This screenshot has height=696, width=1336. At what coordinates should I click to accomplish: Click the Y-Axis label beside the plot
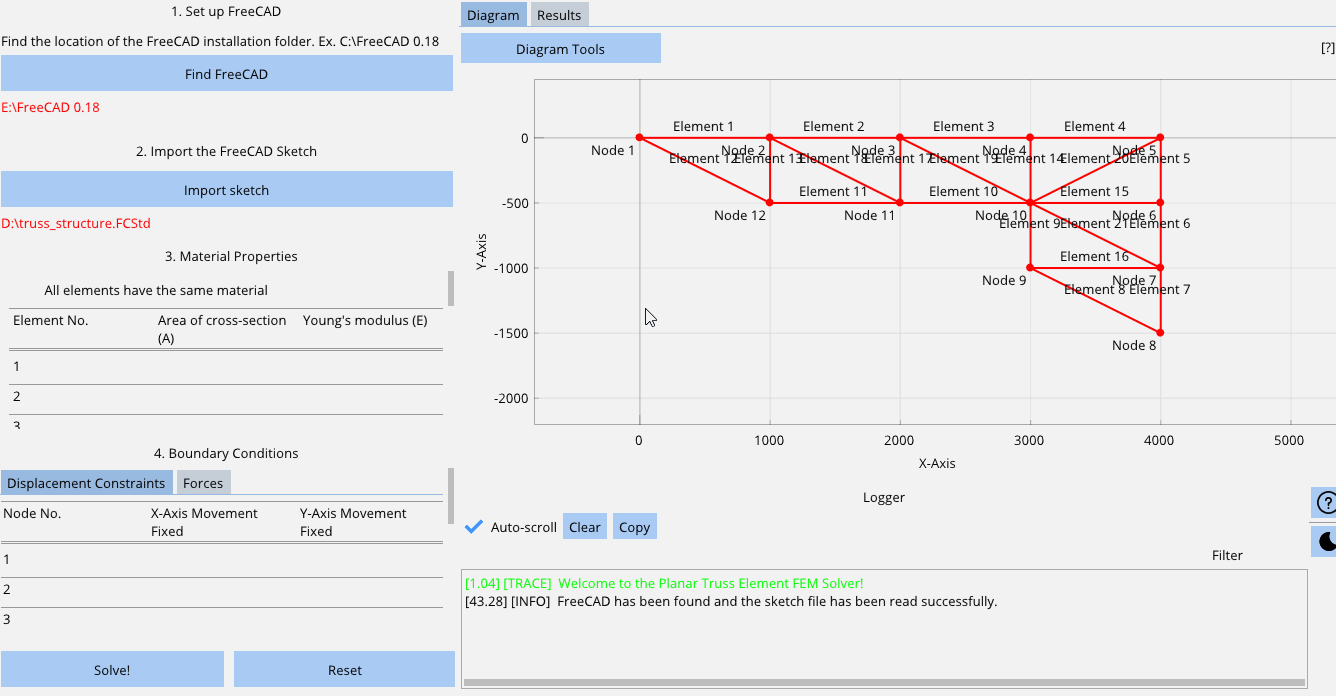(481, 252)
